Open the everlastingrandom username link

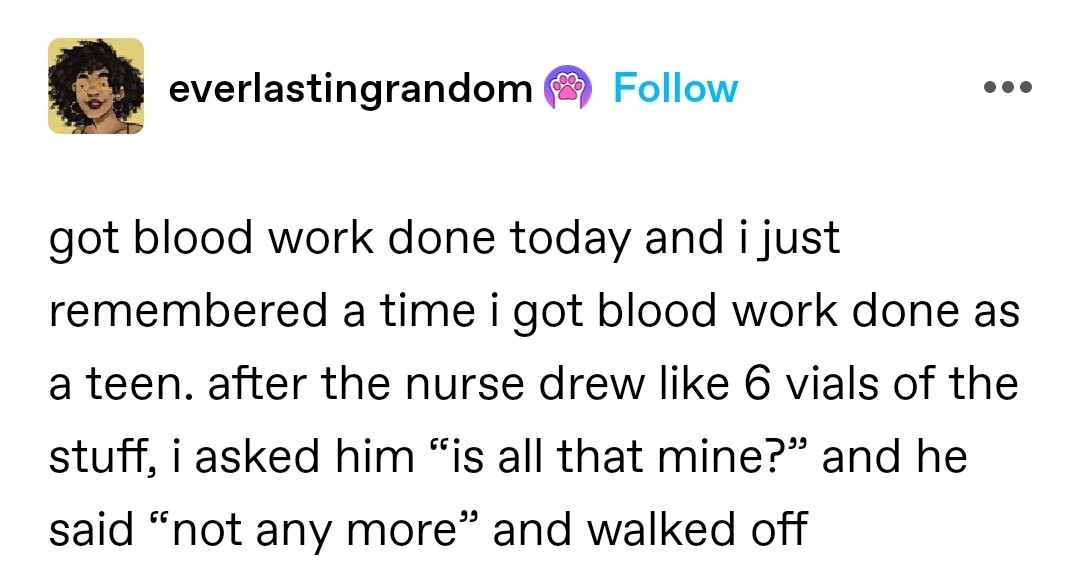pyautogui.click(x=350, y=89)
